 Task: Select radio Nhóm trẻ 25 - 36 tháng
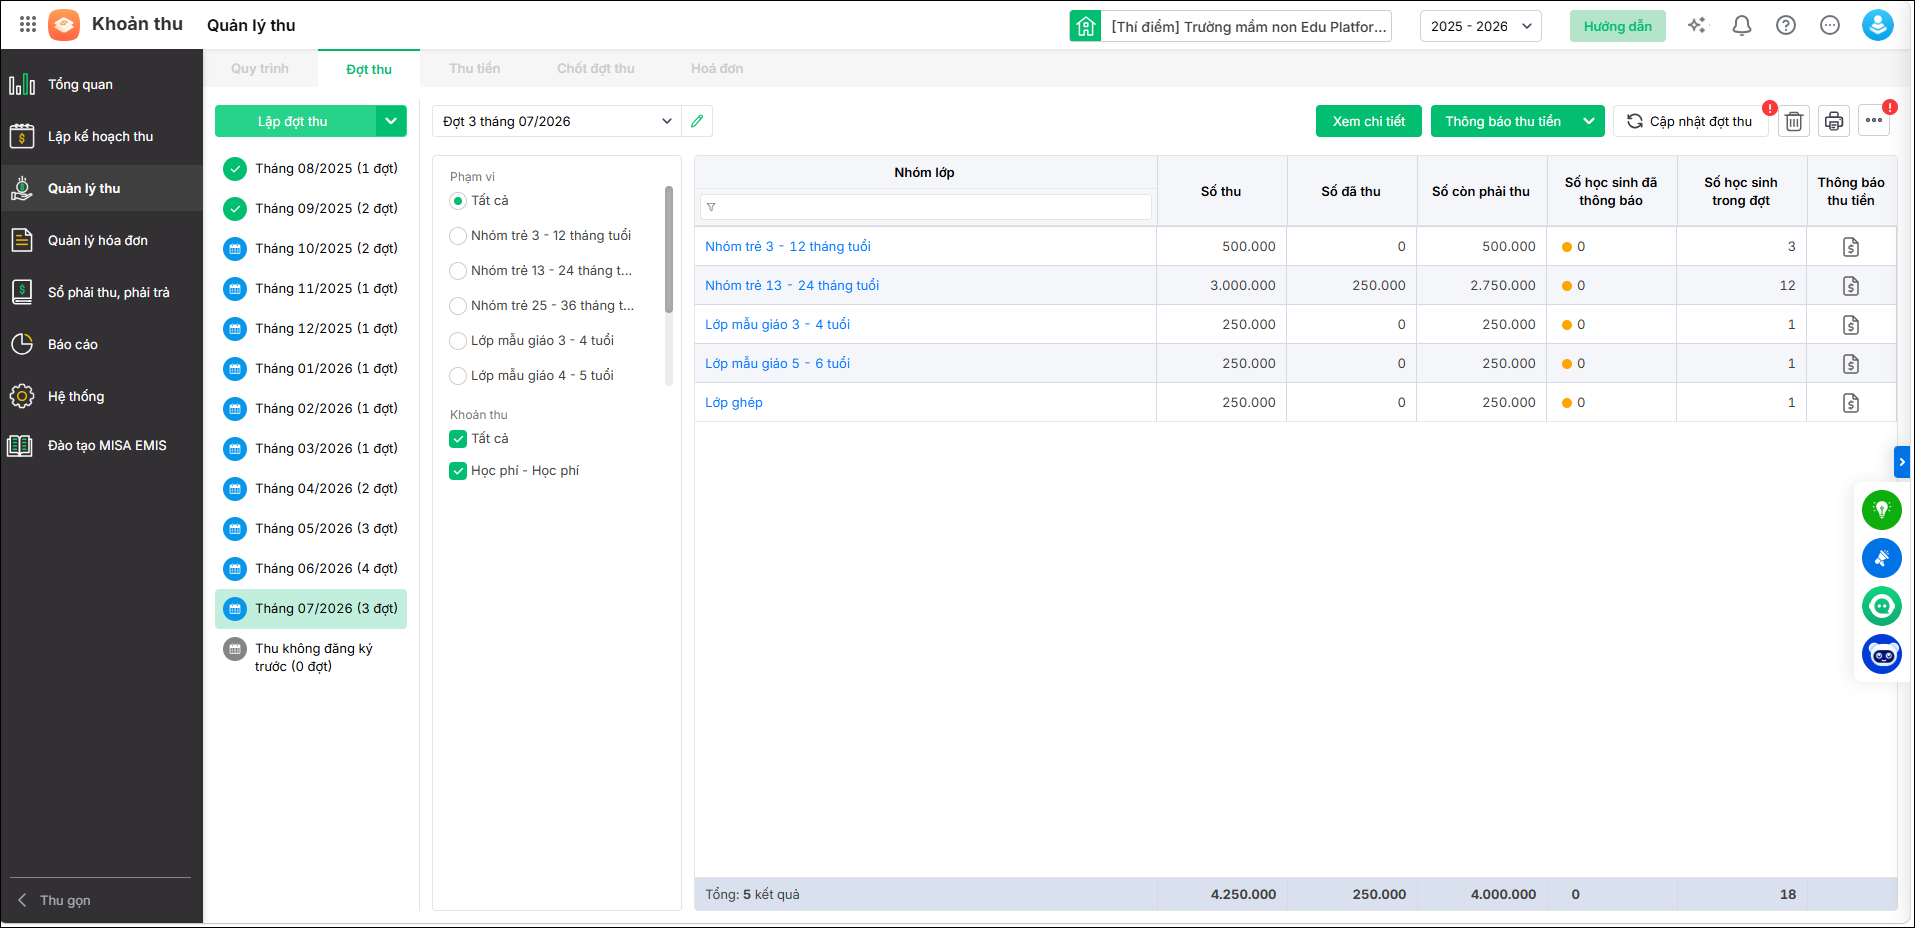[x=458, y=306]
